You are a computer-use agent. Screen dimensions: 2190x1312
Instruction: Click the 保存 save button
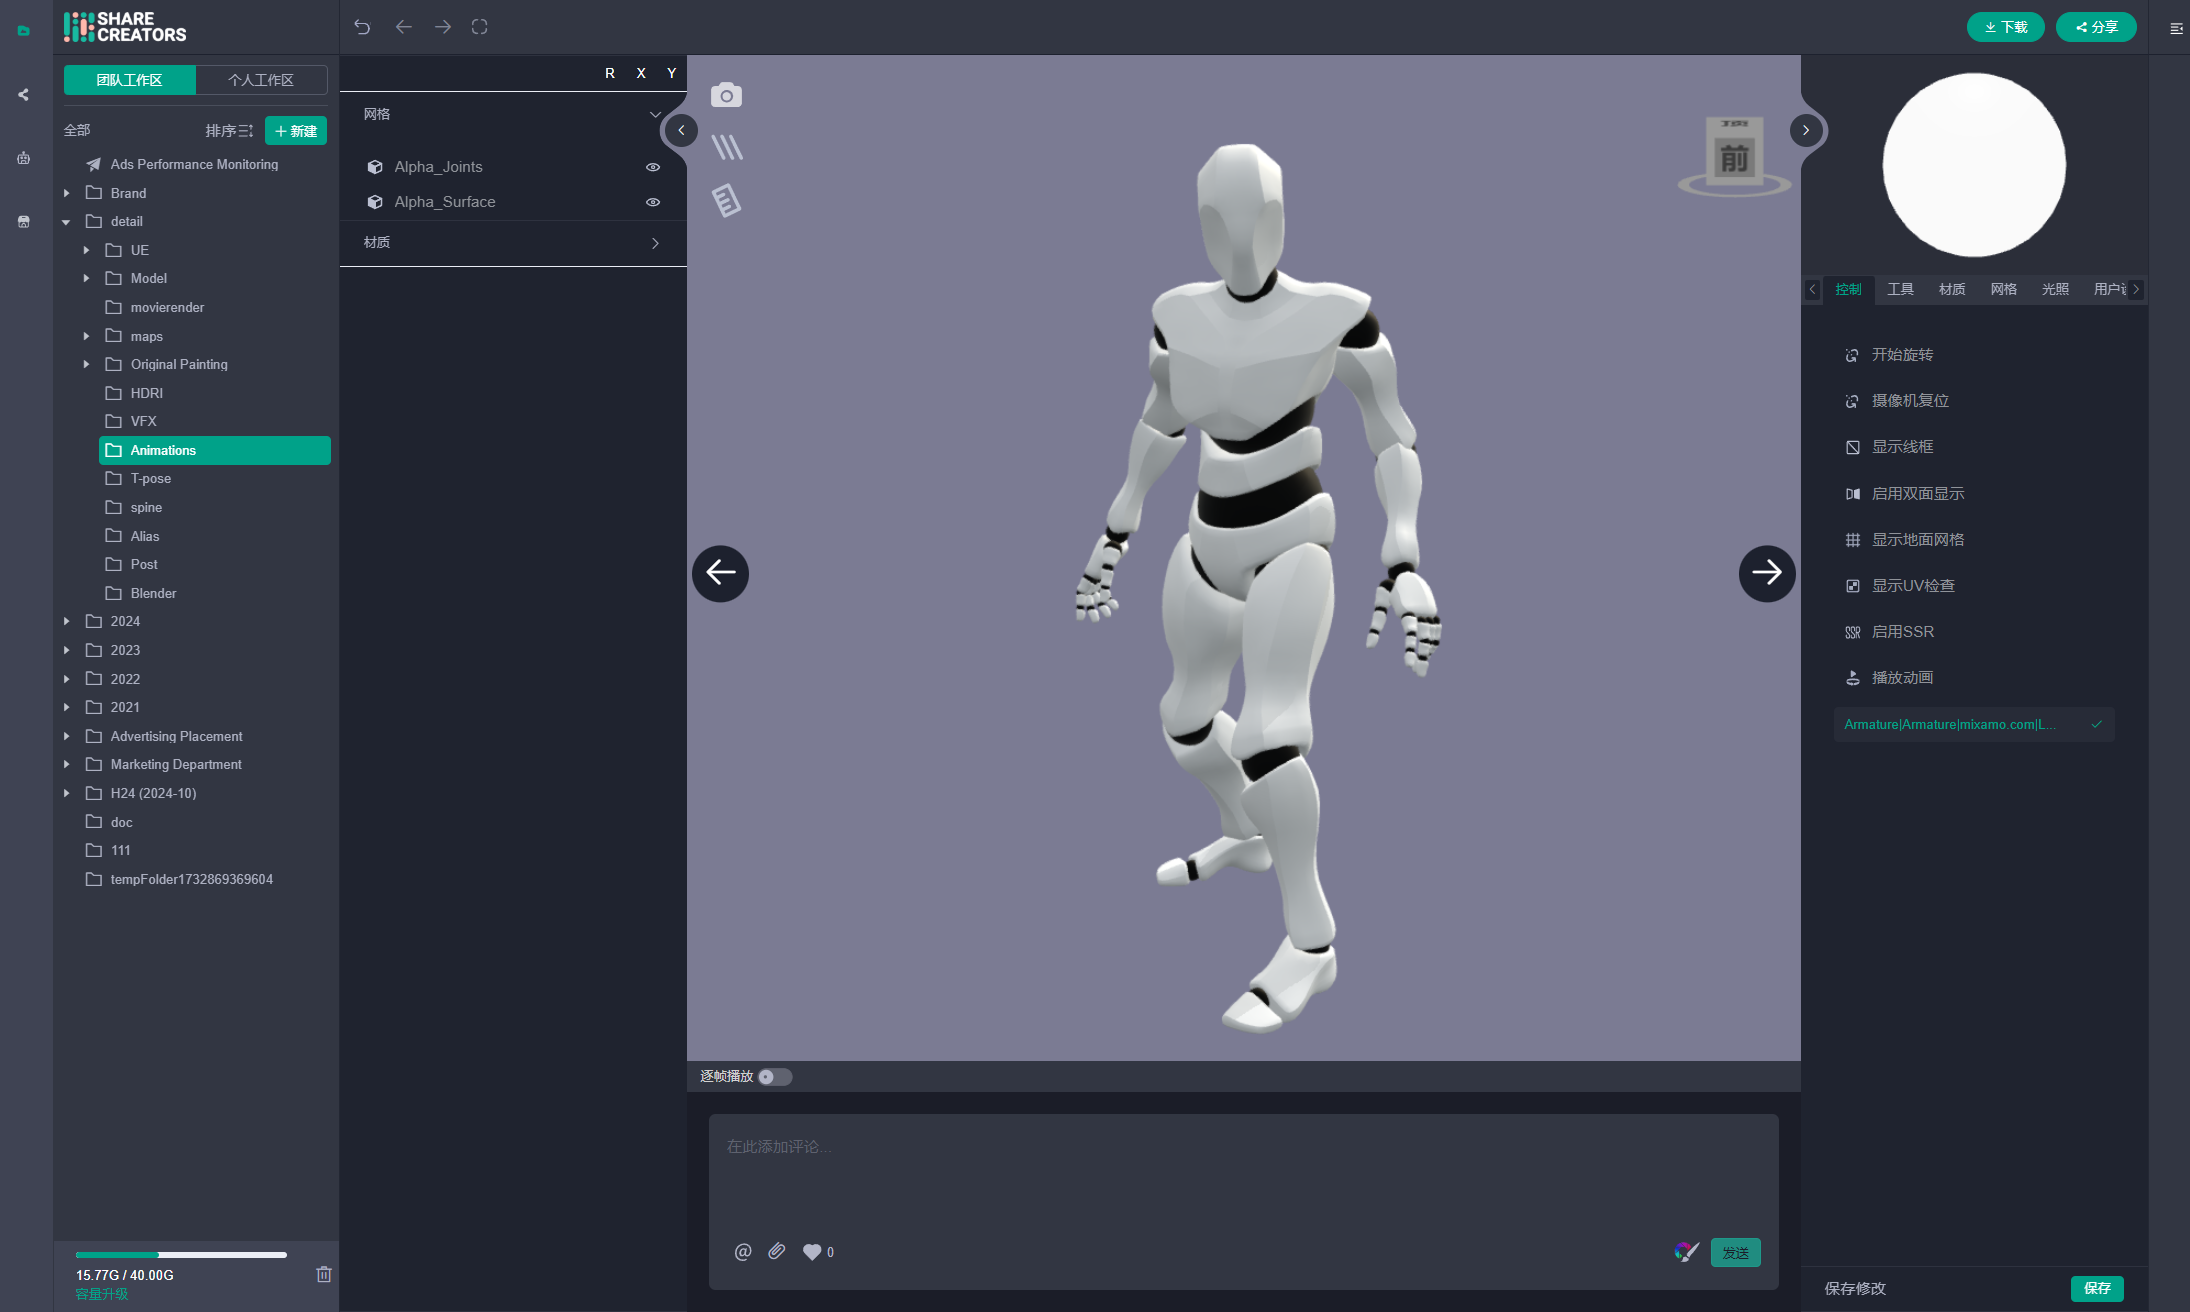tap(2097, 1288)
